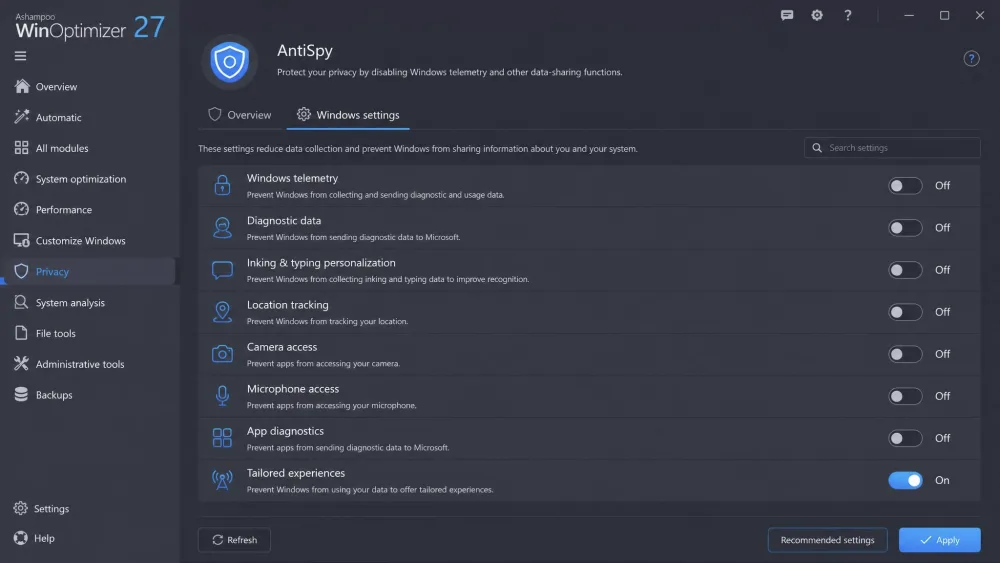Click the Tailored experiences title text

coord(296,473)
